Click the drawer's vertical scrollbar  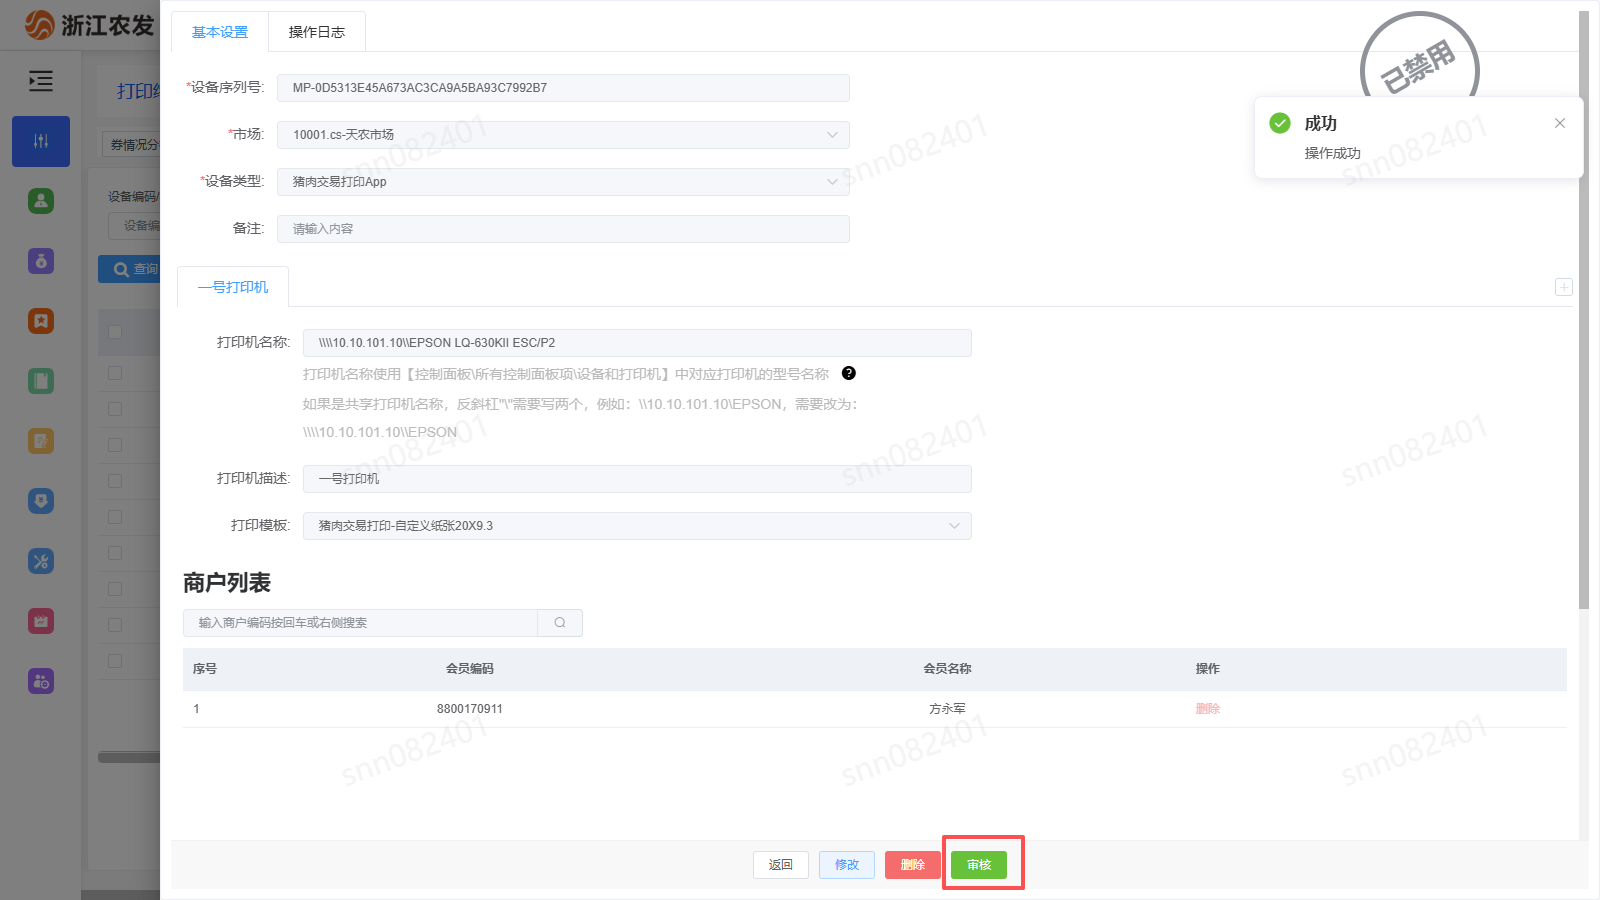pyautogui.click(x=1583, y=310)
